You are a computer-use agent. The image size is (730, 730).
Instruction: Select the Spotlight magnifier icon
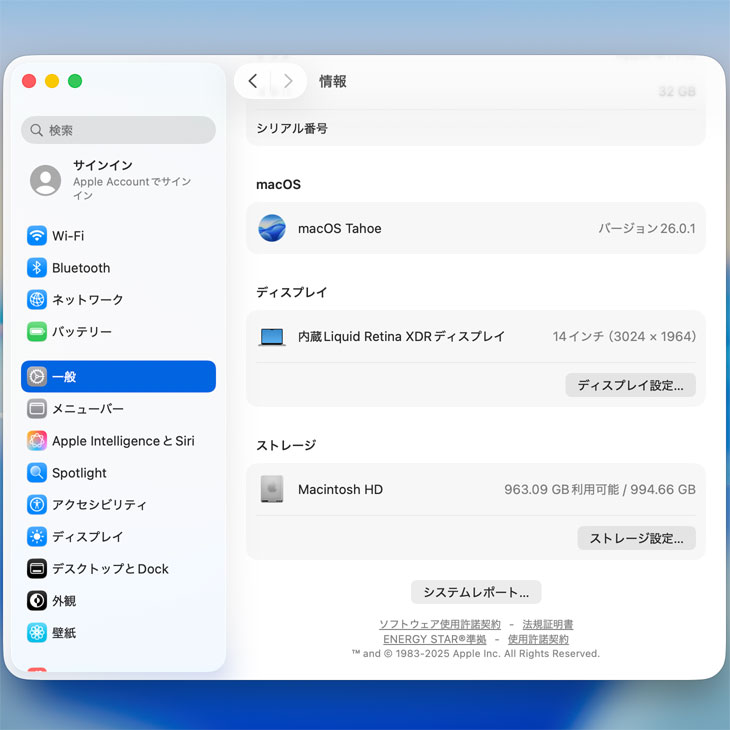37,473
